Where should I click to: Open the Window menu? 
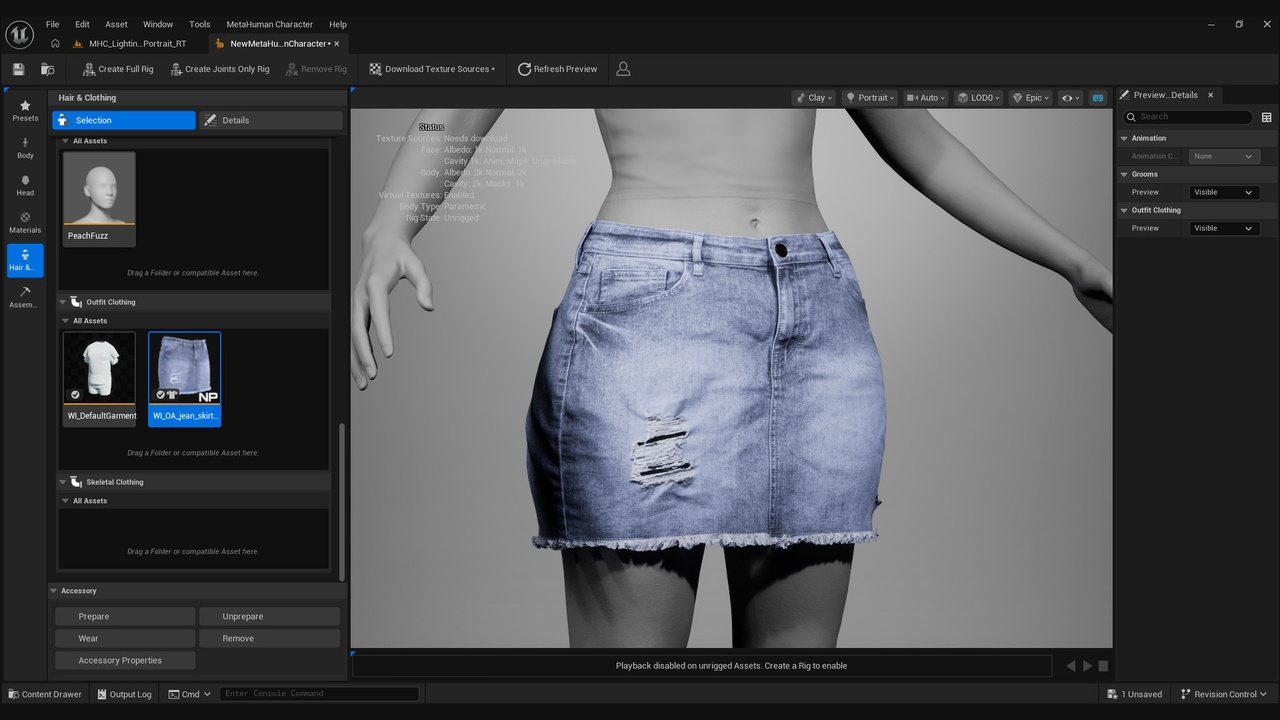[158, 24]
